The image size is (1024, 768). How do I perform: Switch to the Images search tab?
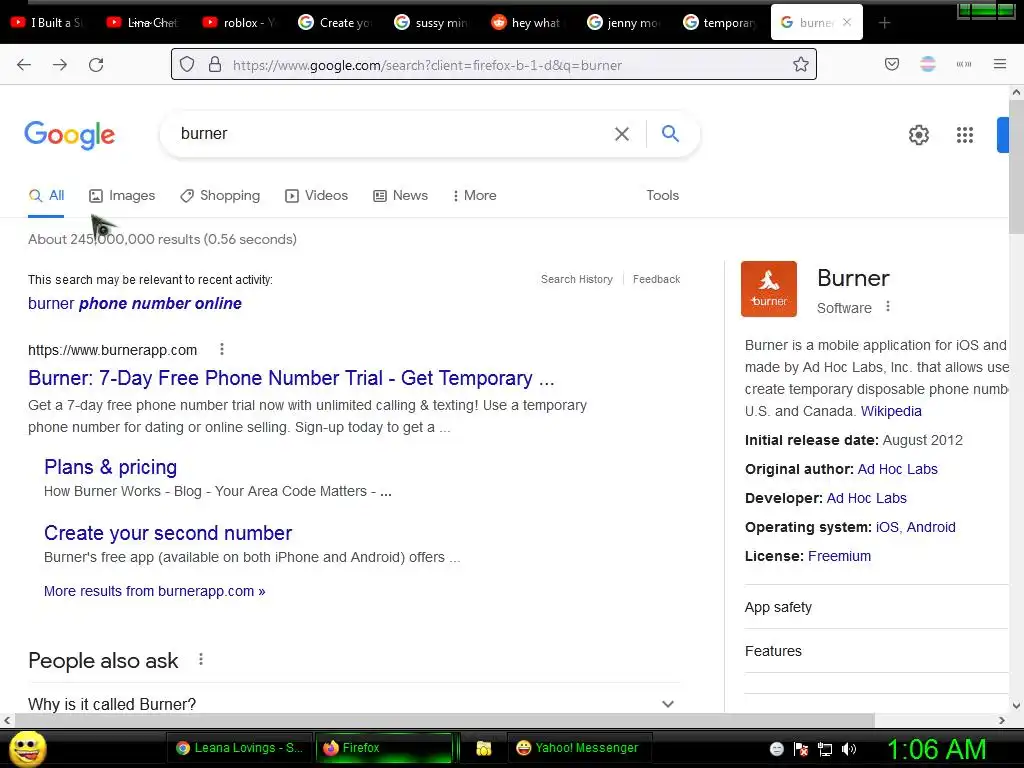122,195
